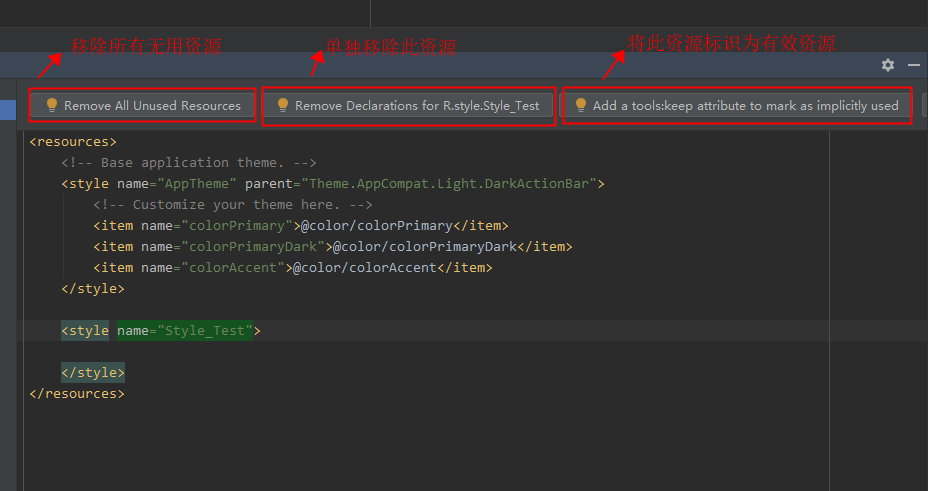Click the highlighted "Style_Test" name attribute

tap(185, 331)
